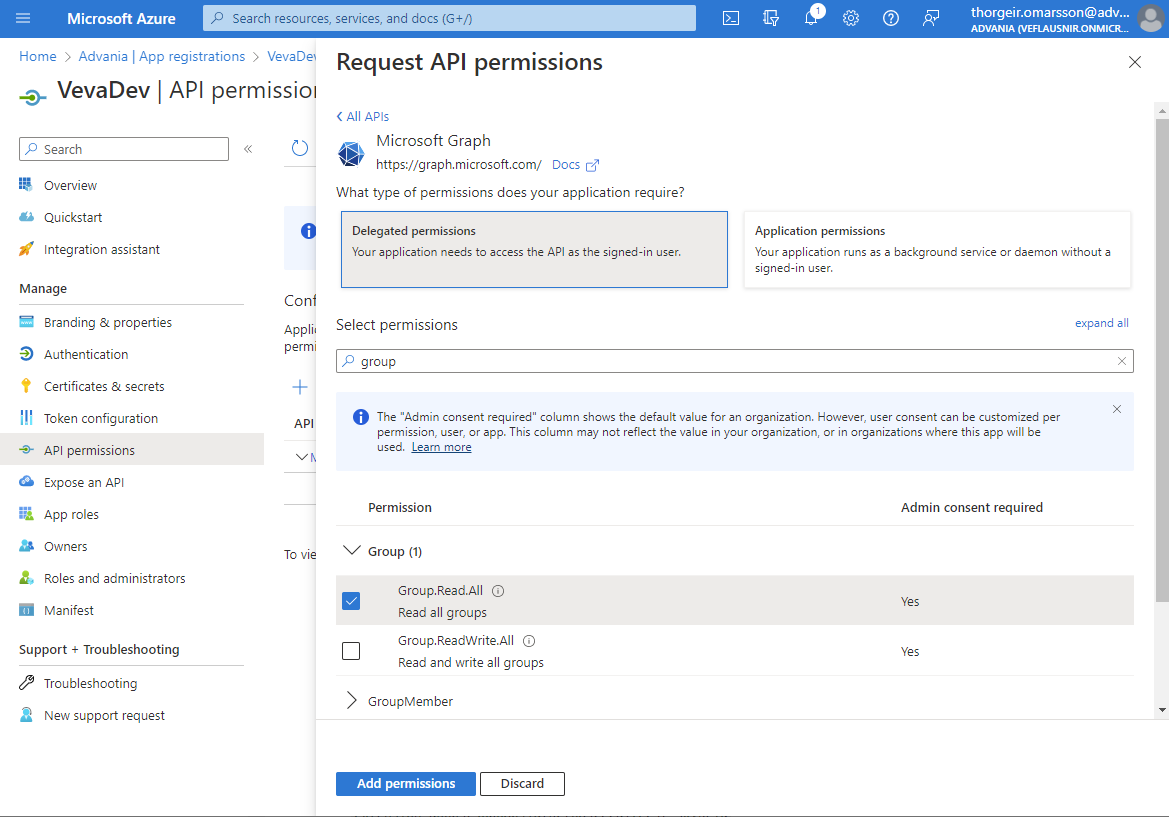Click Microsoft Azure portal title

coord(122,19)
